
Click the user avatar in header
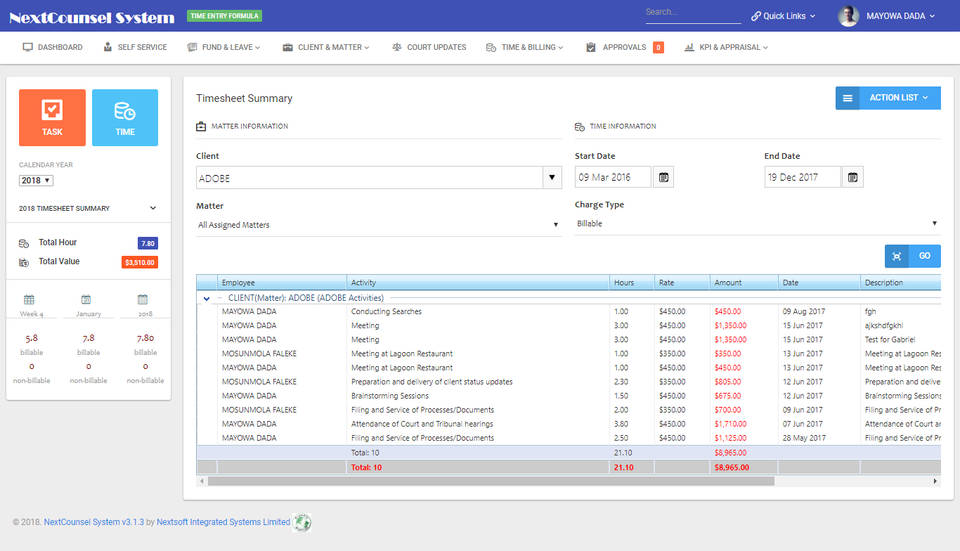(848, 16)
